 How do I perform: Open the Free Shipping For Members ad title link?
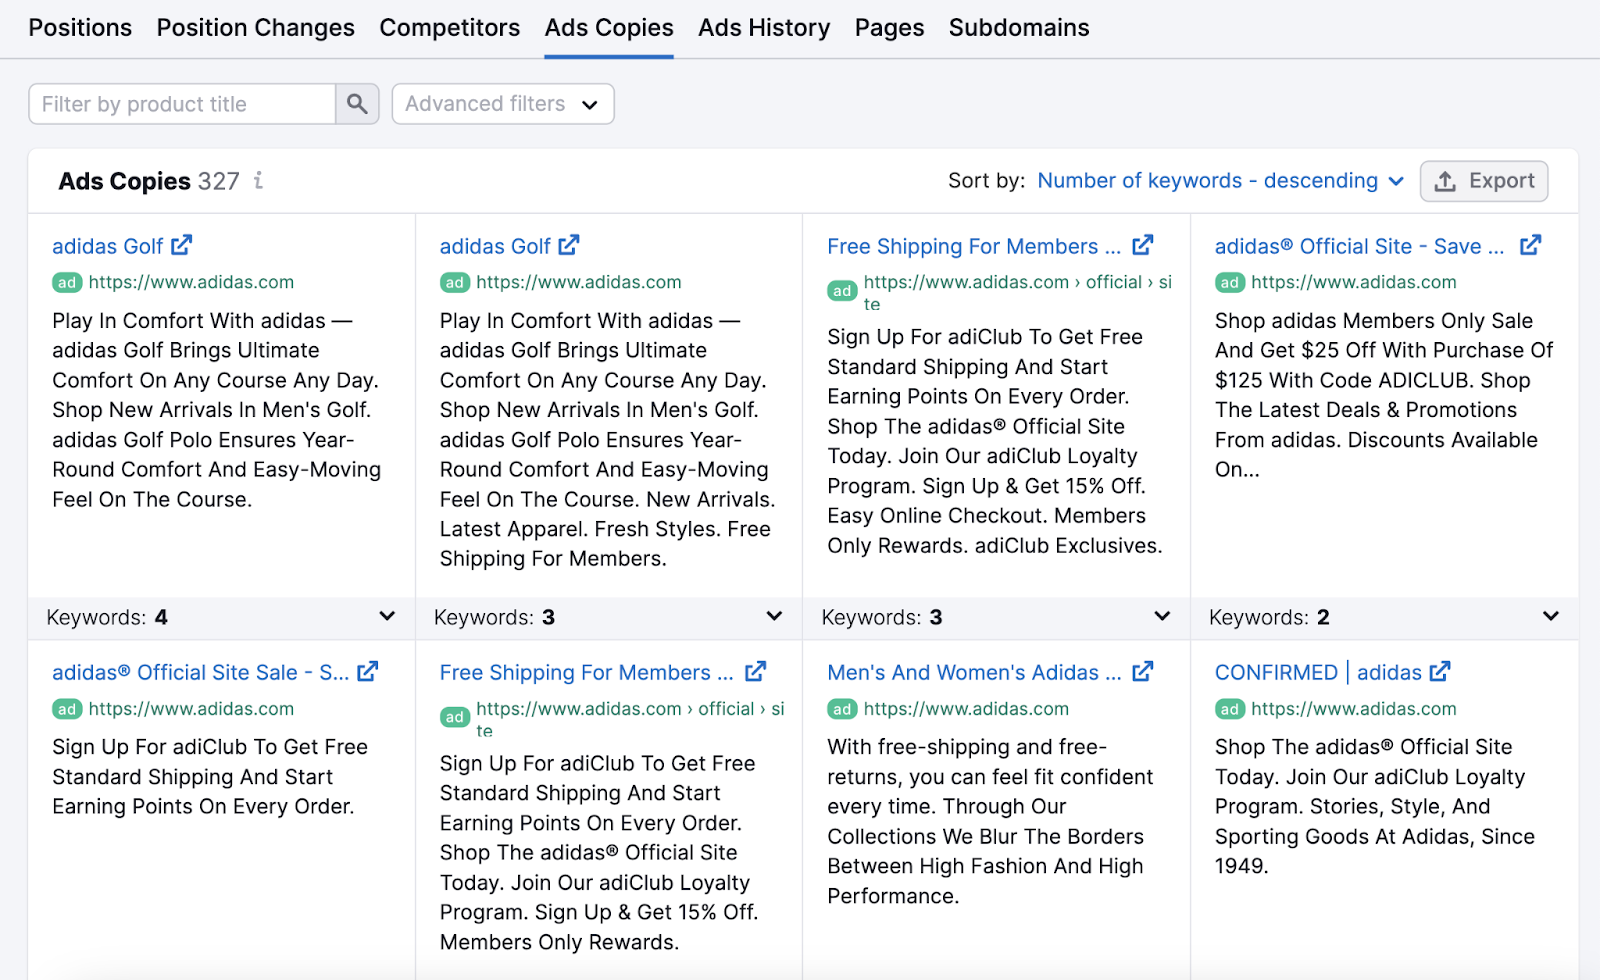[975, 245]
